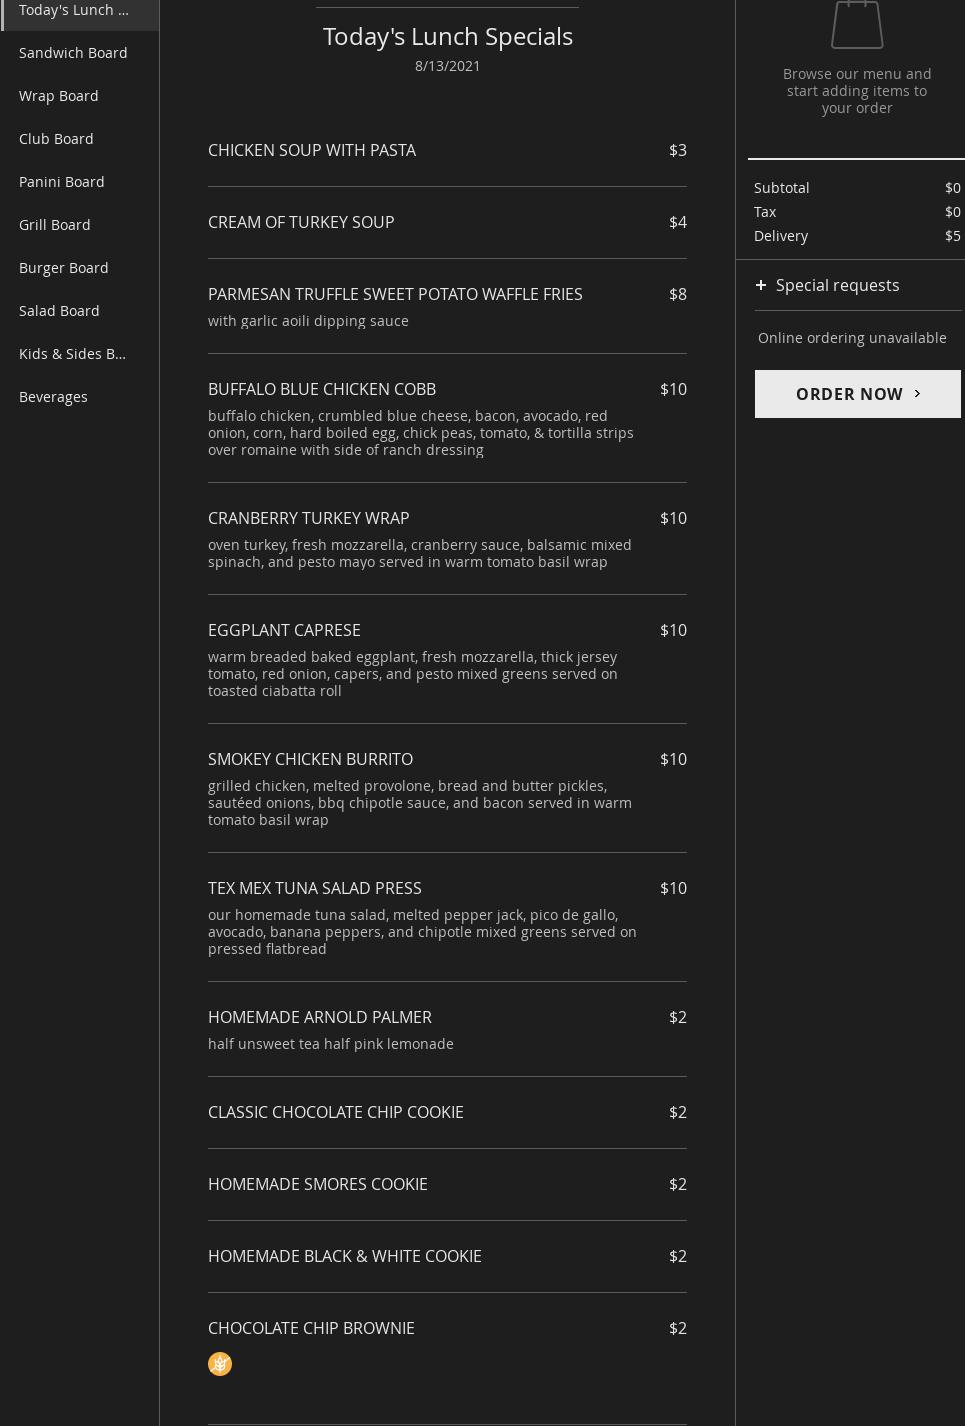Click the wheat icon under Chocolate Chip Brownie
This screenshot has height=1426, width=965.
(x=220, y=1364)
